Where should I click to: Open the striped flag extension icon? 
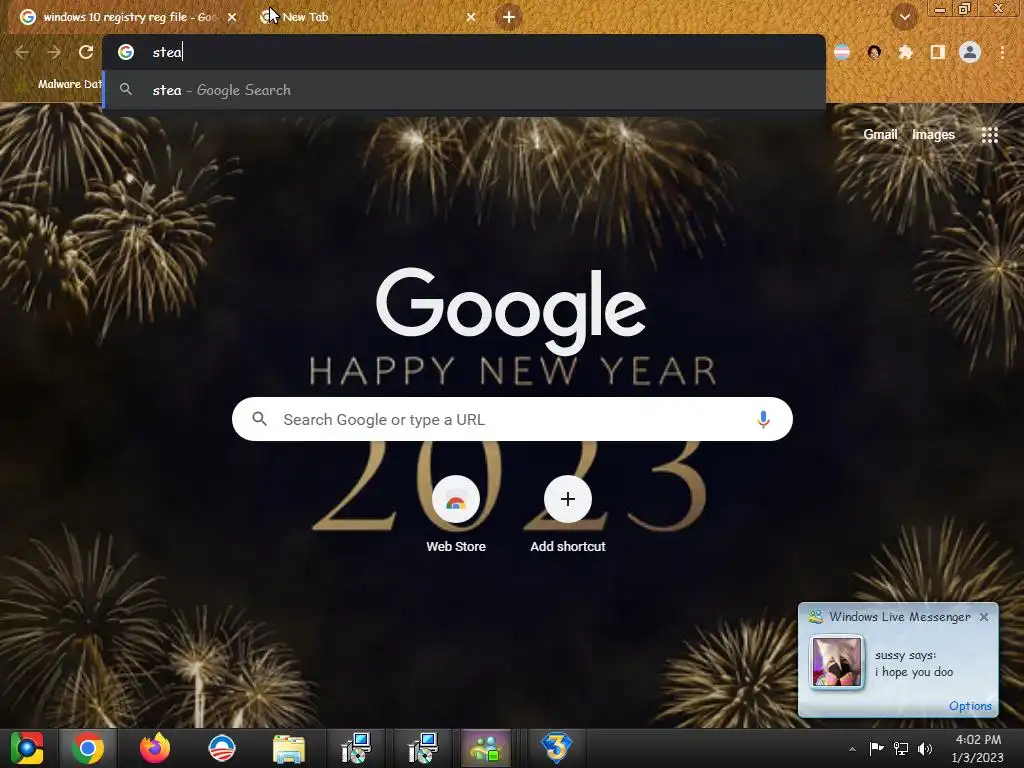842,52
